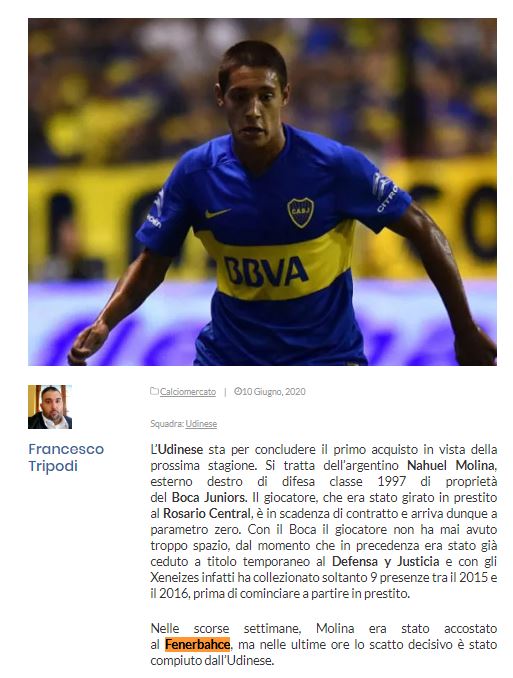Click the date 10 Giugno, 2020
Image resolution: width=513 pixels, height=678 pixels.
click(273, 392)
